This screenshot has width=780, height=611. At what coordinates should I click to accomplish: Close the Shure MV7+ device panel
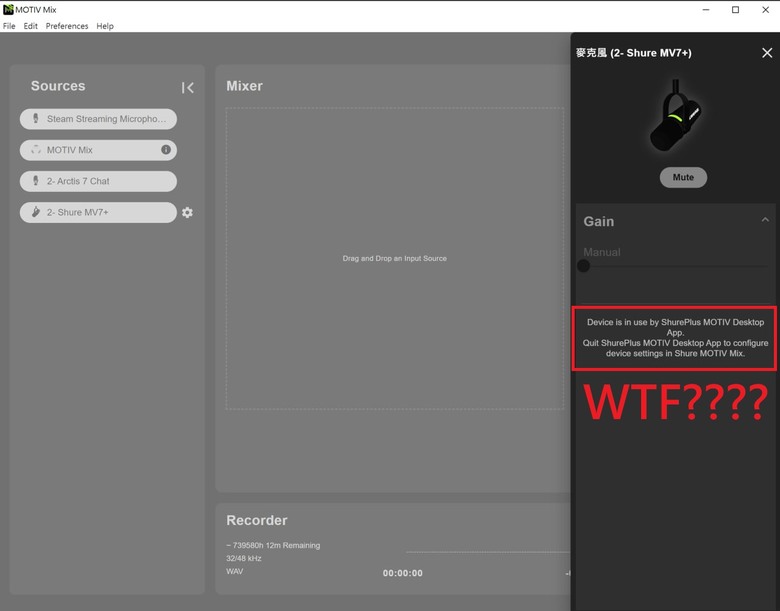coord(767,53)
